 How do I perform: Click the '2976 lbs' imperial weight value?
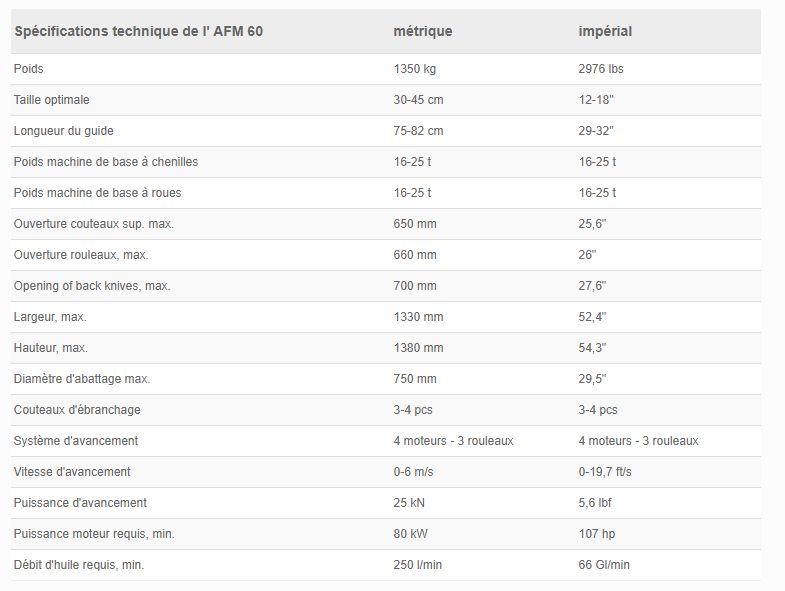pyautogui.click(x=601, y=69)
